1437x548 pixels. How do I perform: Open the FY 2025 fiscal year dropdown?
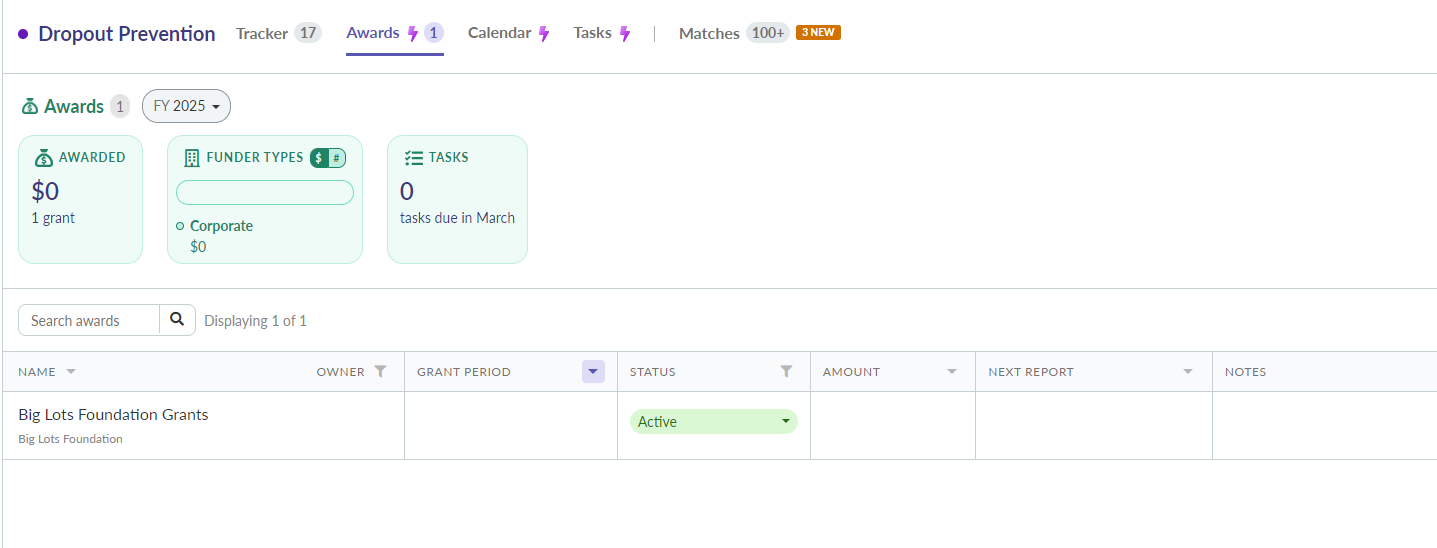tap(186, 106)
